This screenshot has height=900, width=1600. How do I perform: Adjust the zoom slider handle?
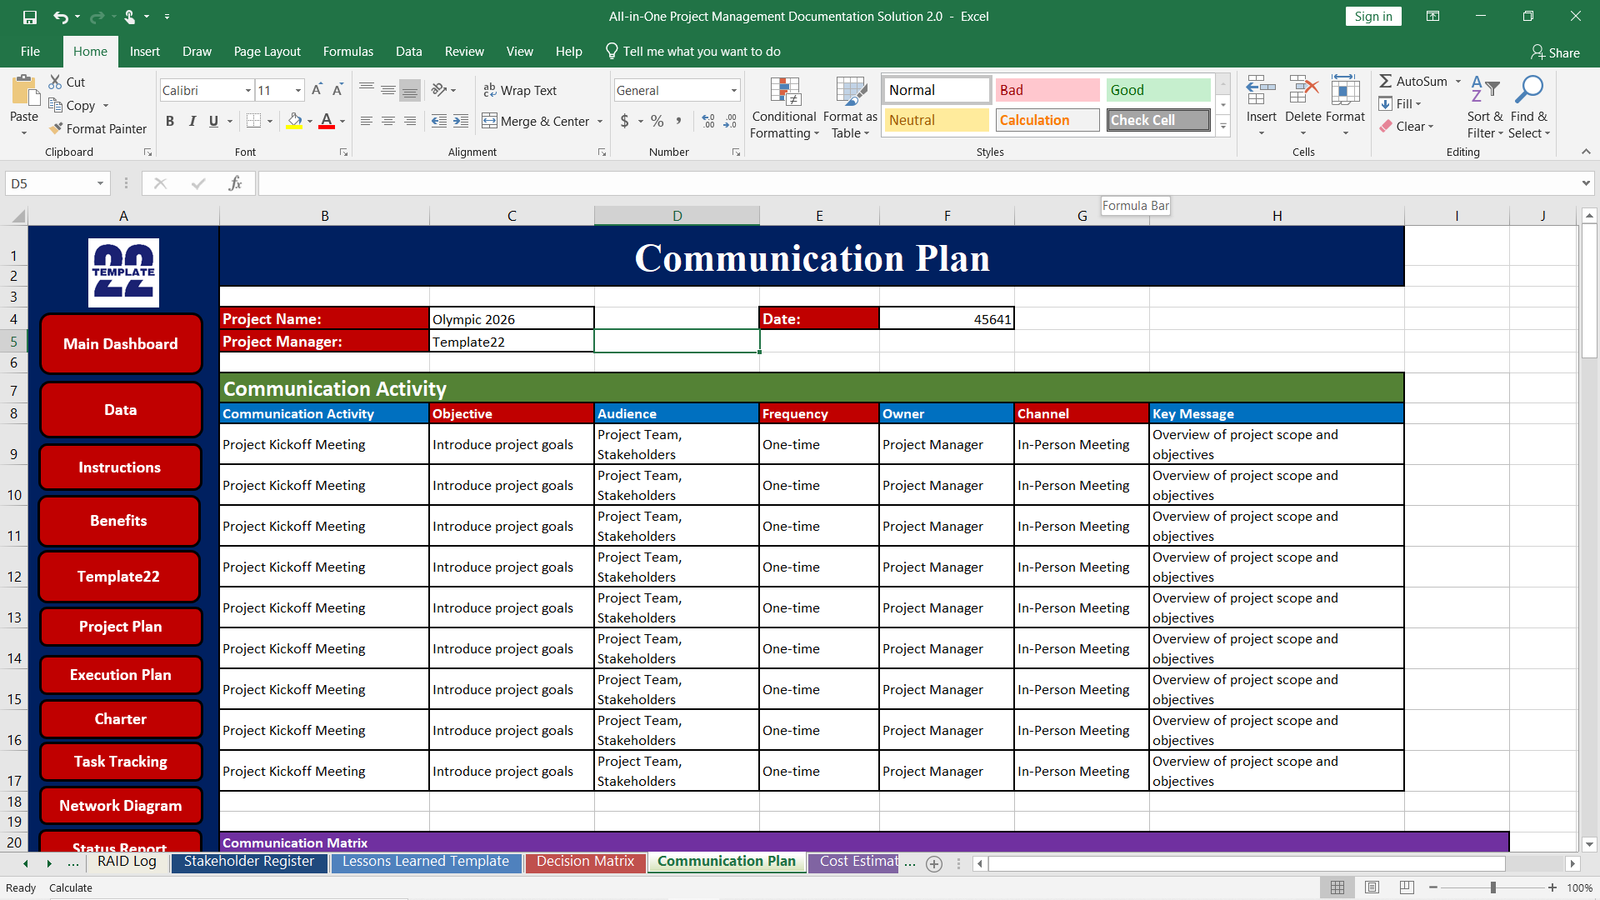click(x=1493, y=887)
